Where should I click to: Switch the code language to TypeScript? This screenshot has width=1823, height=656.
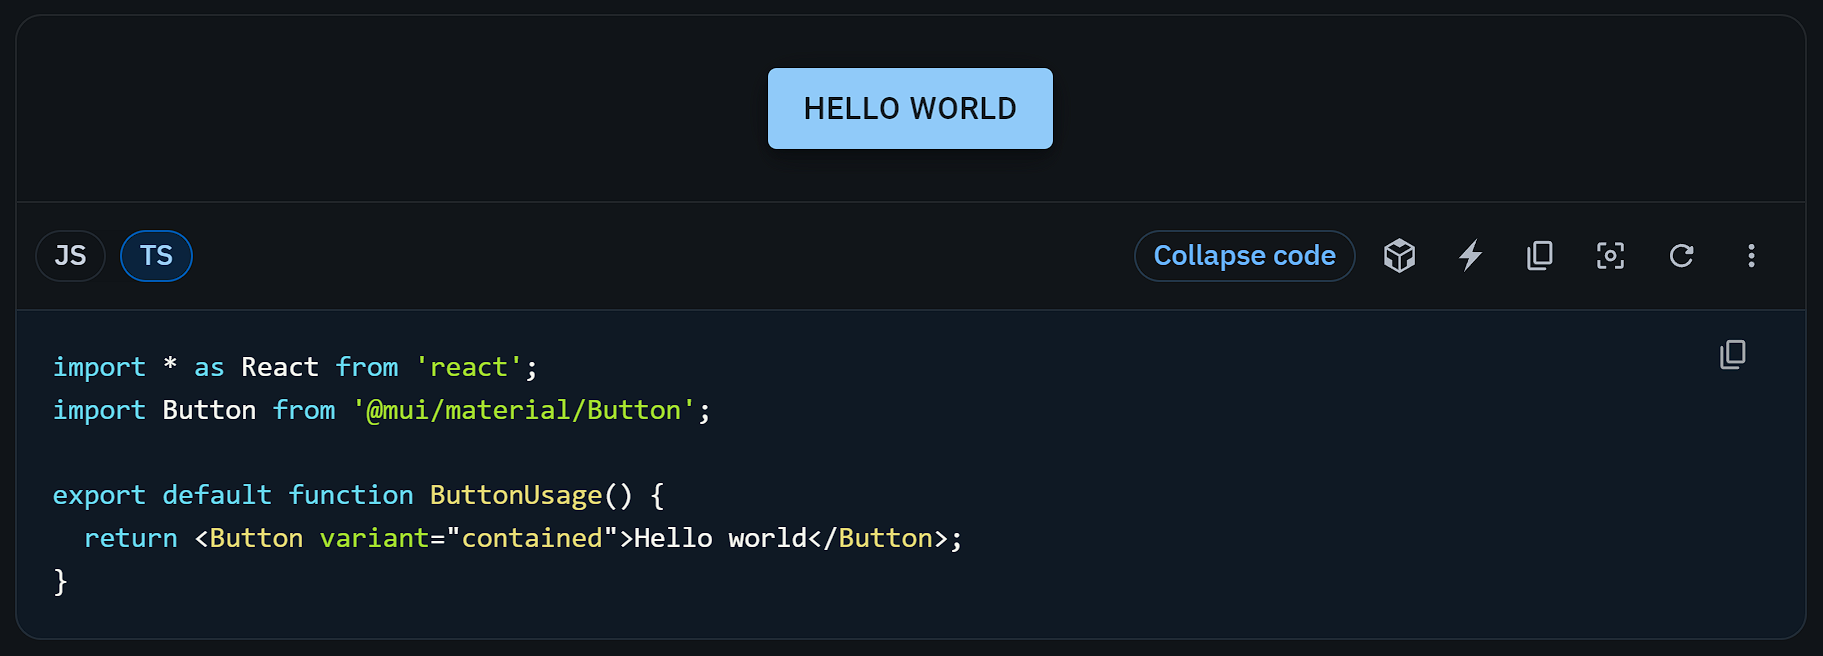click(x=156, y=256)
